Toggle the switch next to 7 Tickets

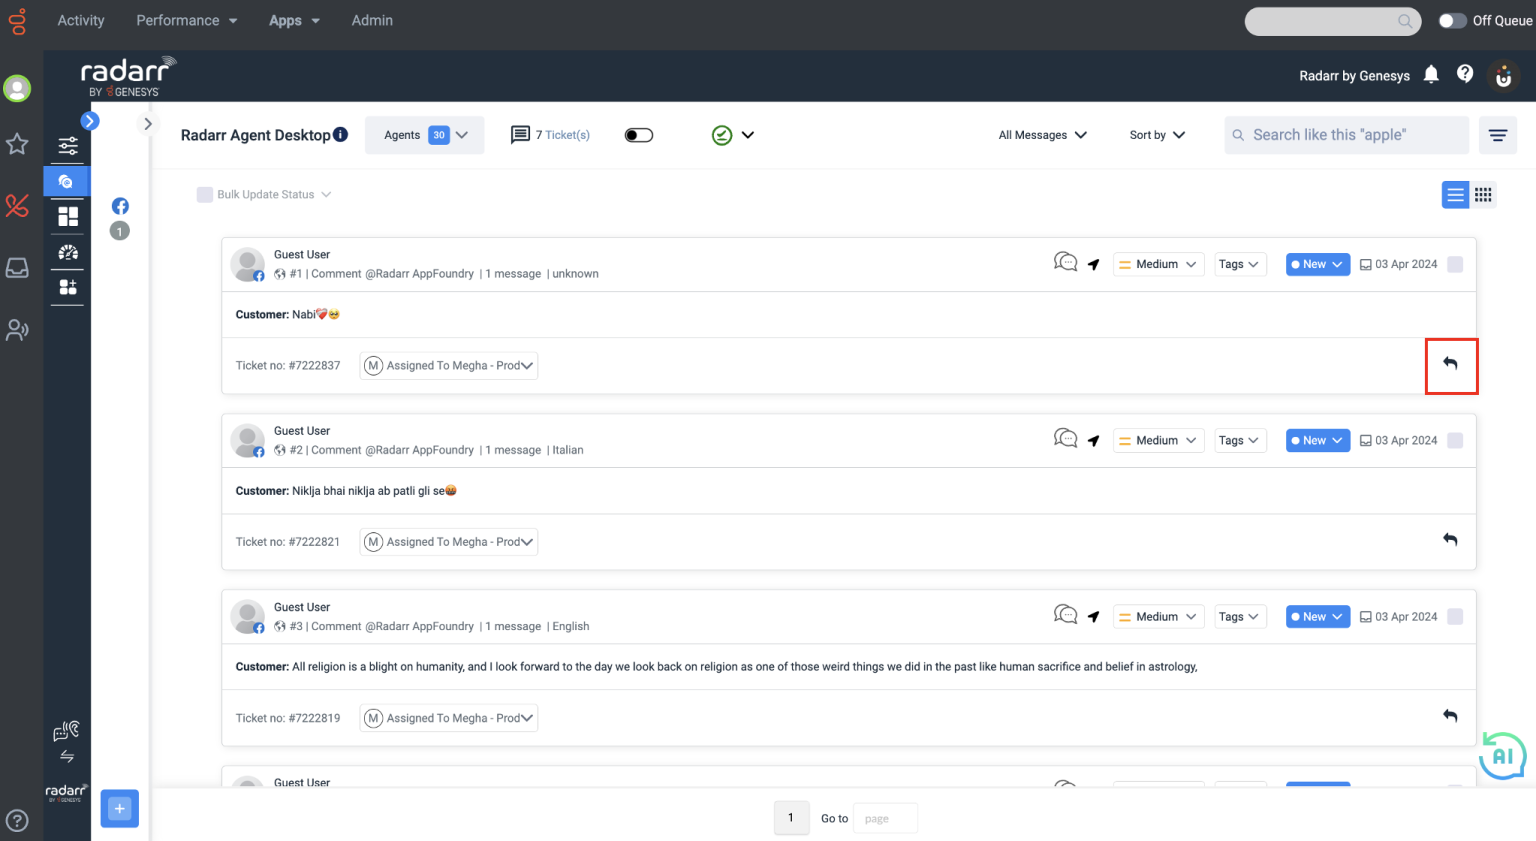pyautogui.click(x=638, y=134)
